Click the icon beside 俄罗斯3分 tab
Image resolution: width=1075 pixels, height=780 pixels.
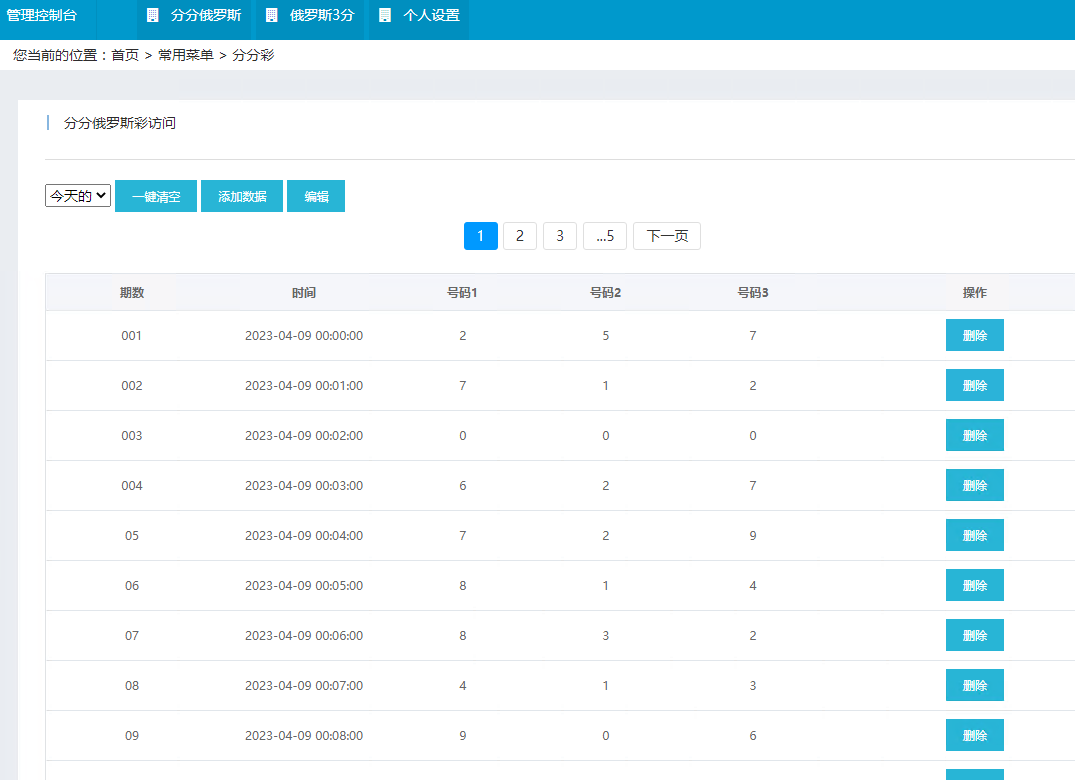coord(271,15)
